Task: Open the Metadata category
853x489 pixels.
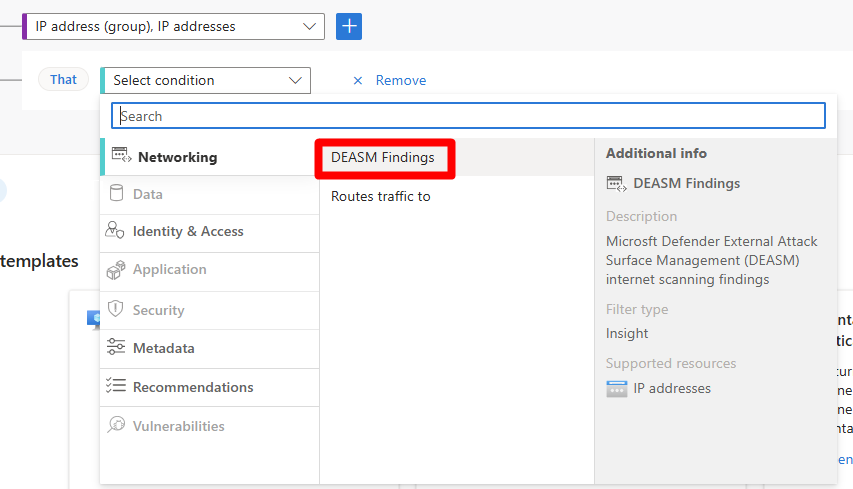Action: [x=163, y=348]
